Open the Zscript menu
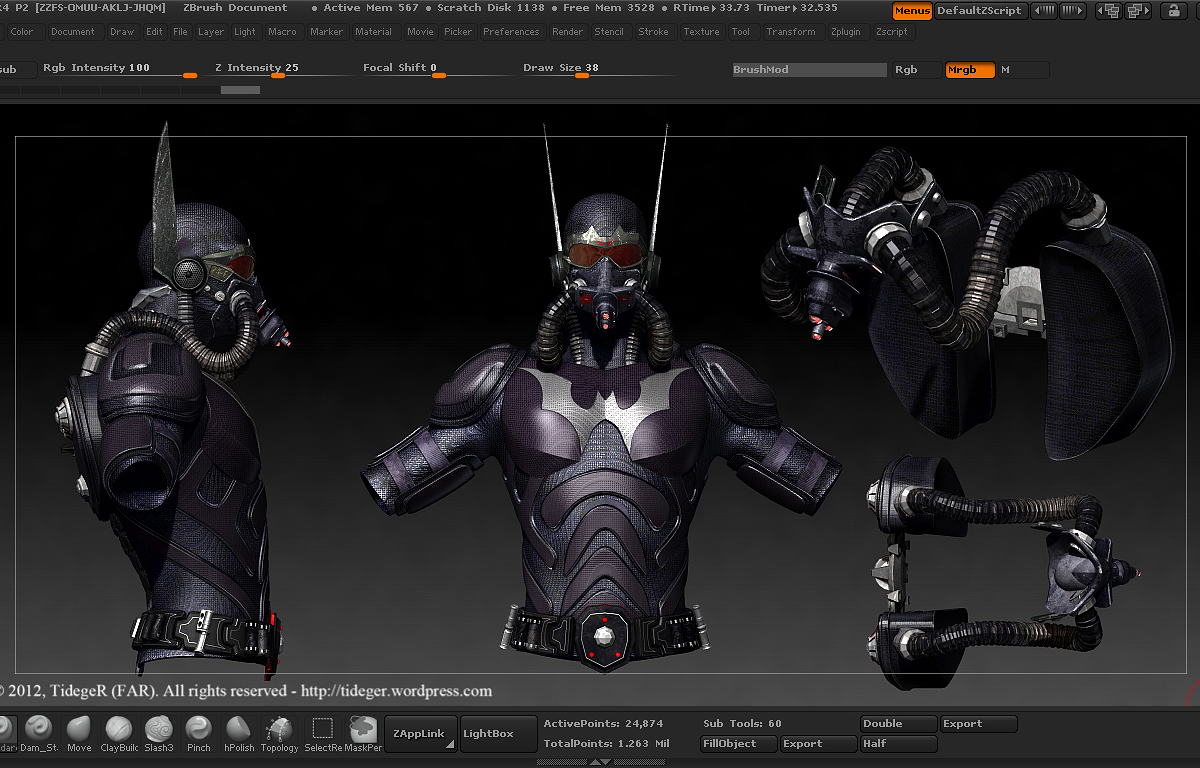1200x768 pixels. click(x=892, y=32)
